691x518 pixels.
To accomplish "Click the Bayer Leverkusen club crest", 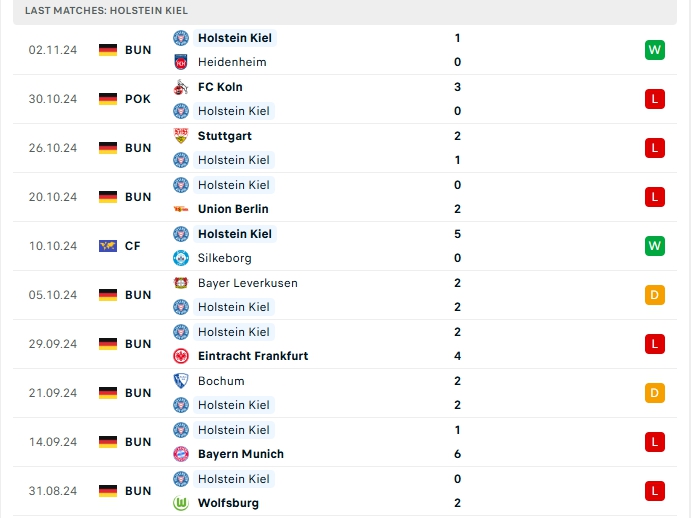I will [x=181, y=283].
